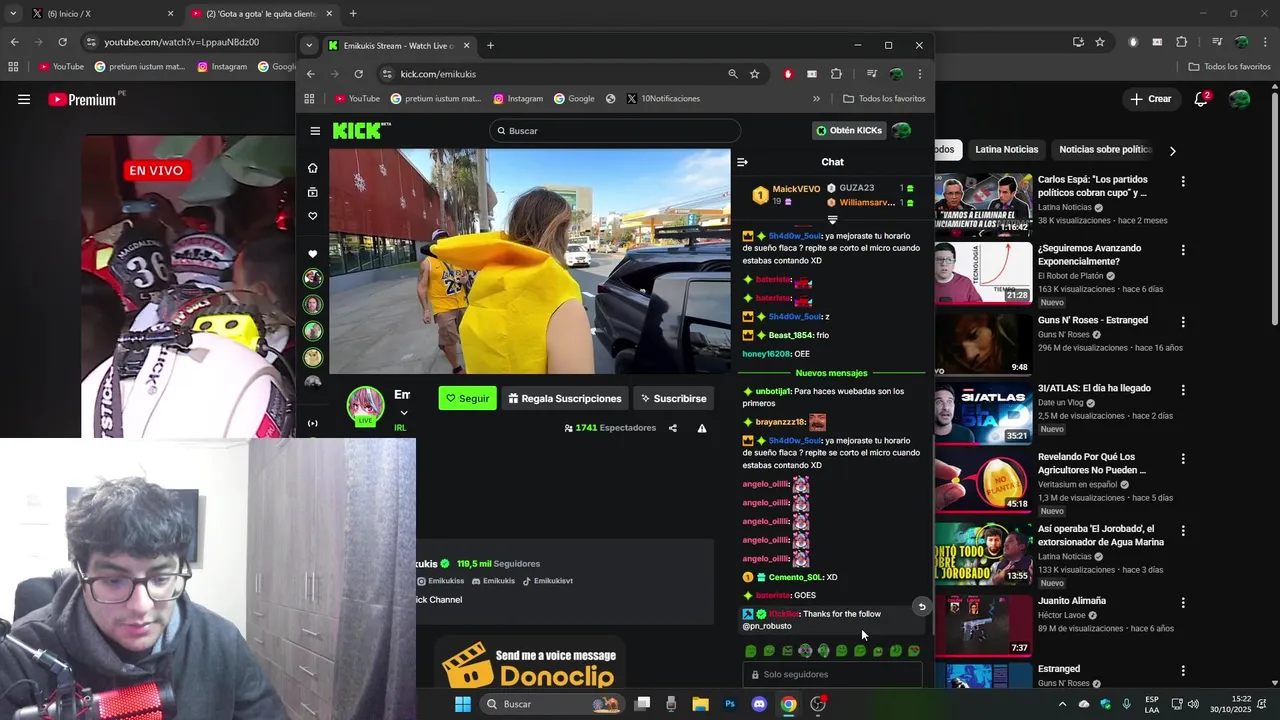Click Solo seguidores chat input
The height and width of the screenshot is (720, 1280).
[x=832, y=674]
